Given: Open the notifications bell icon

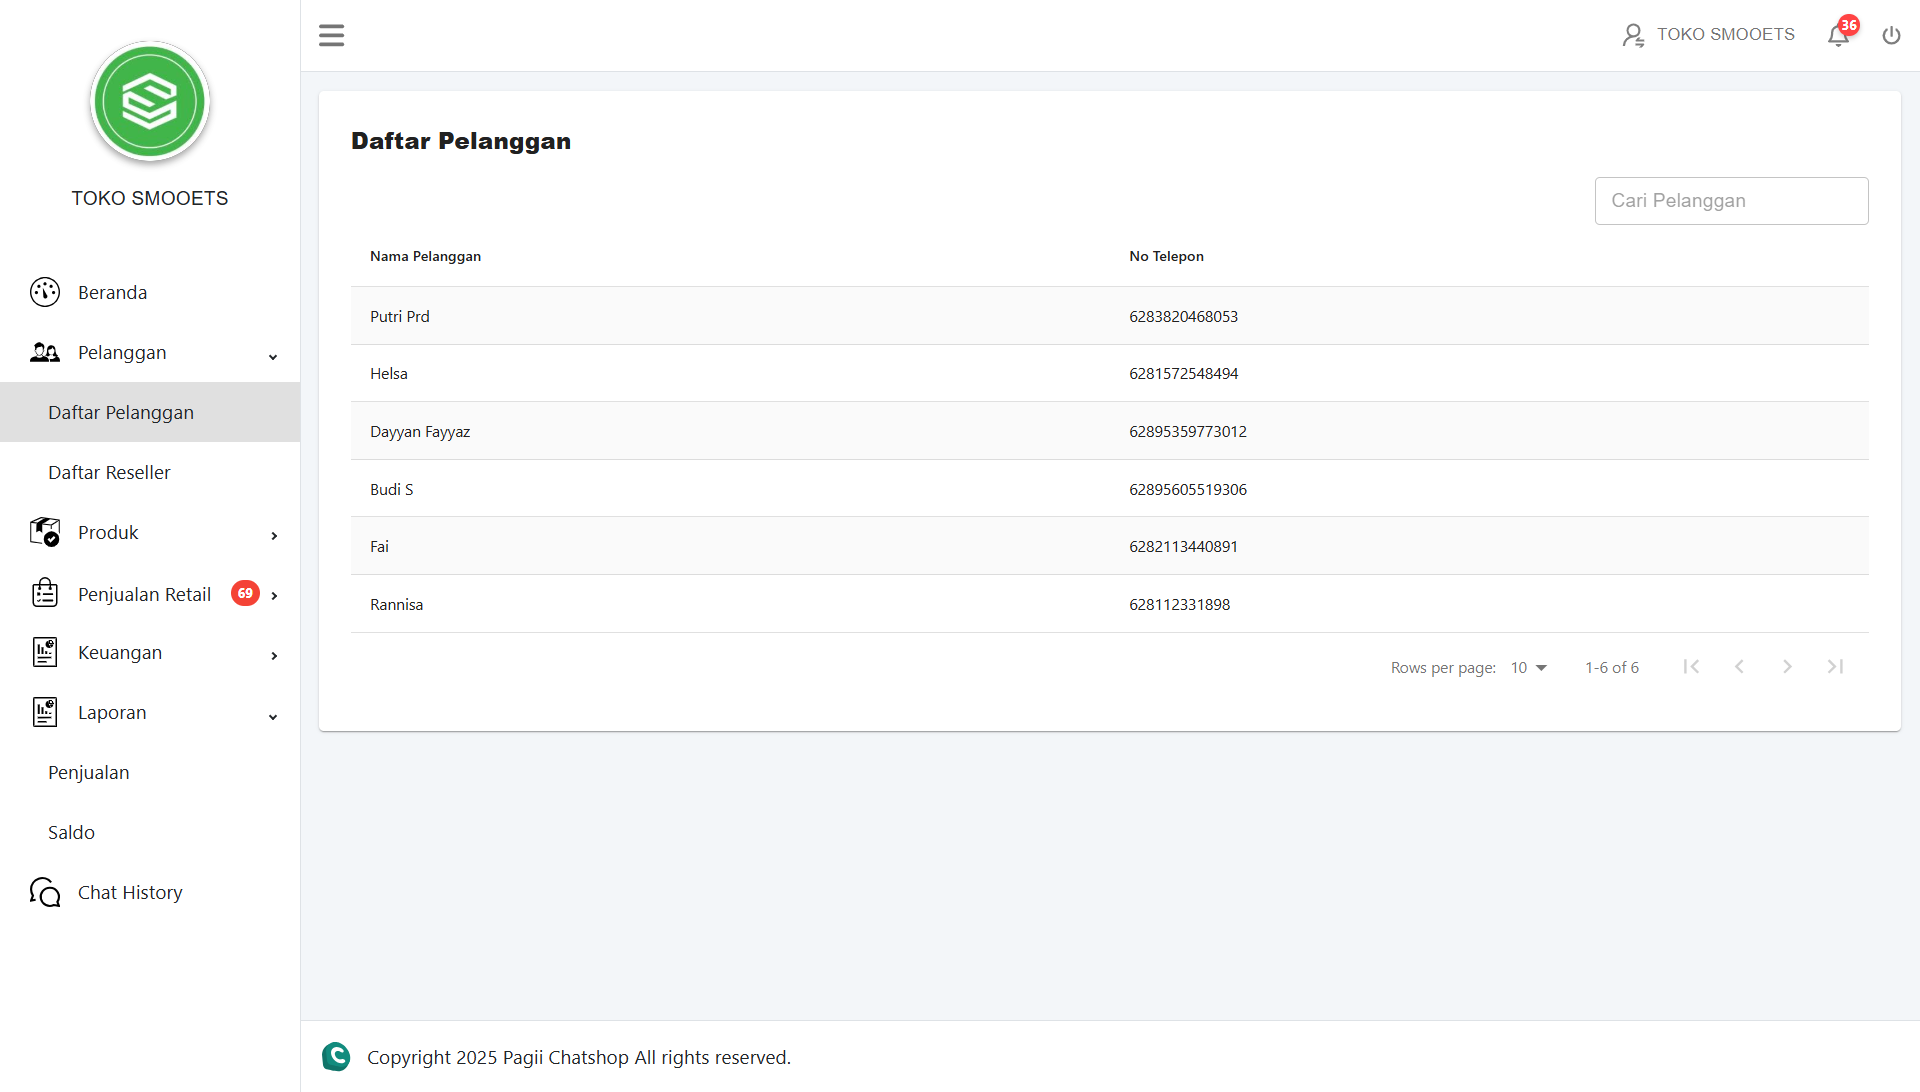Looking at the screenshot, I should click(1838, 36).
